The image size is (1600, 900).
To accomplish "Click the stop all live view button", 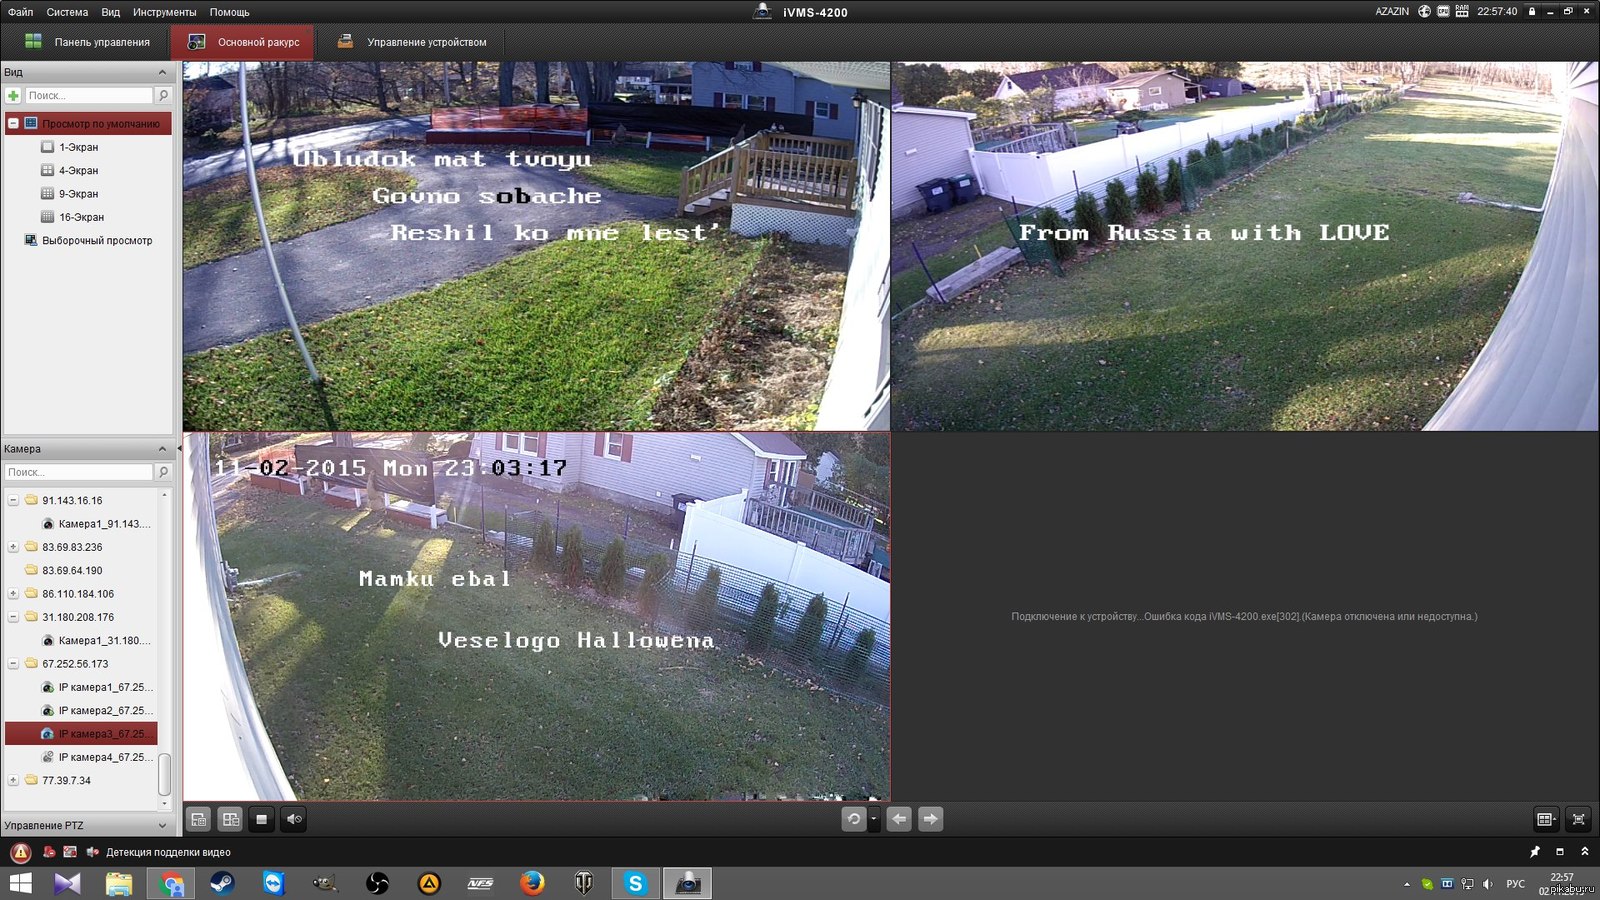I will (x=261, y=819).
